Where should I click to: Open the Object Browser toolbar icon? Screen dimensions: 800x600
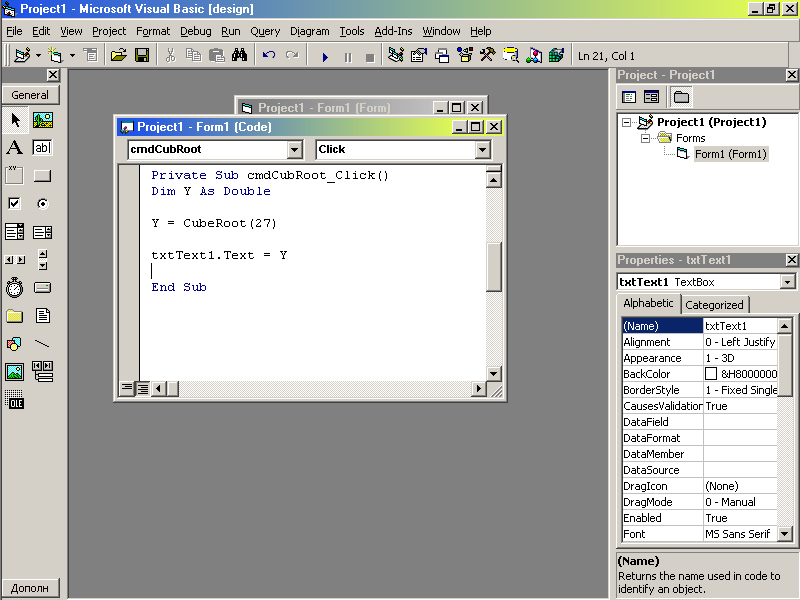[465, 55]
